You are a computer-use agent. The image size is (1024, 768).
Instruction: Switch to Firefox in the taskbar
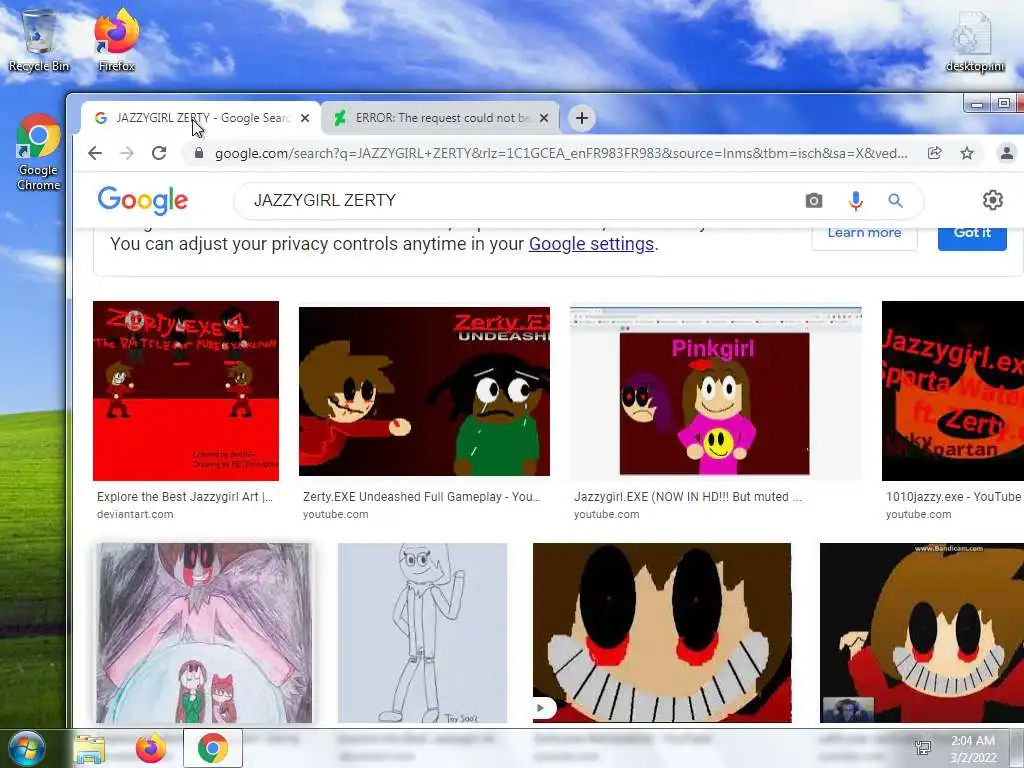pyautogui.click(x=151, y=748)
